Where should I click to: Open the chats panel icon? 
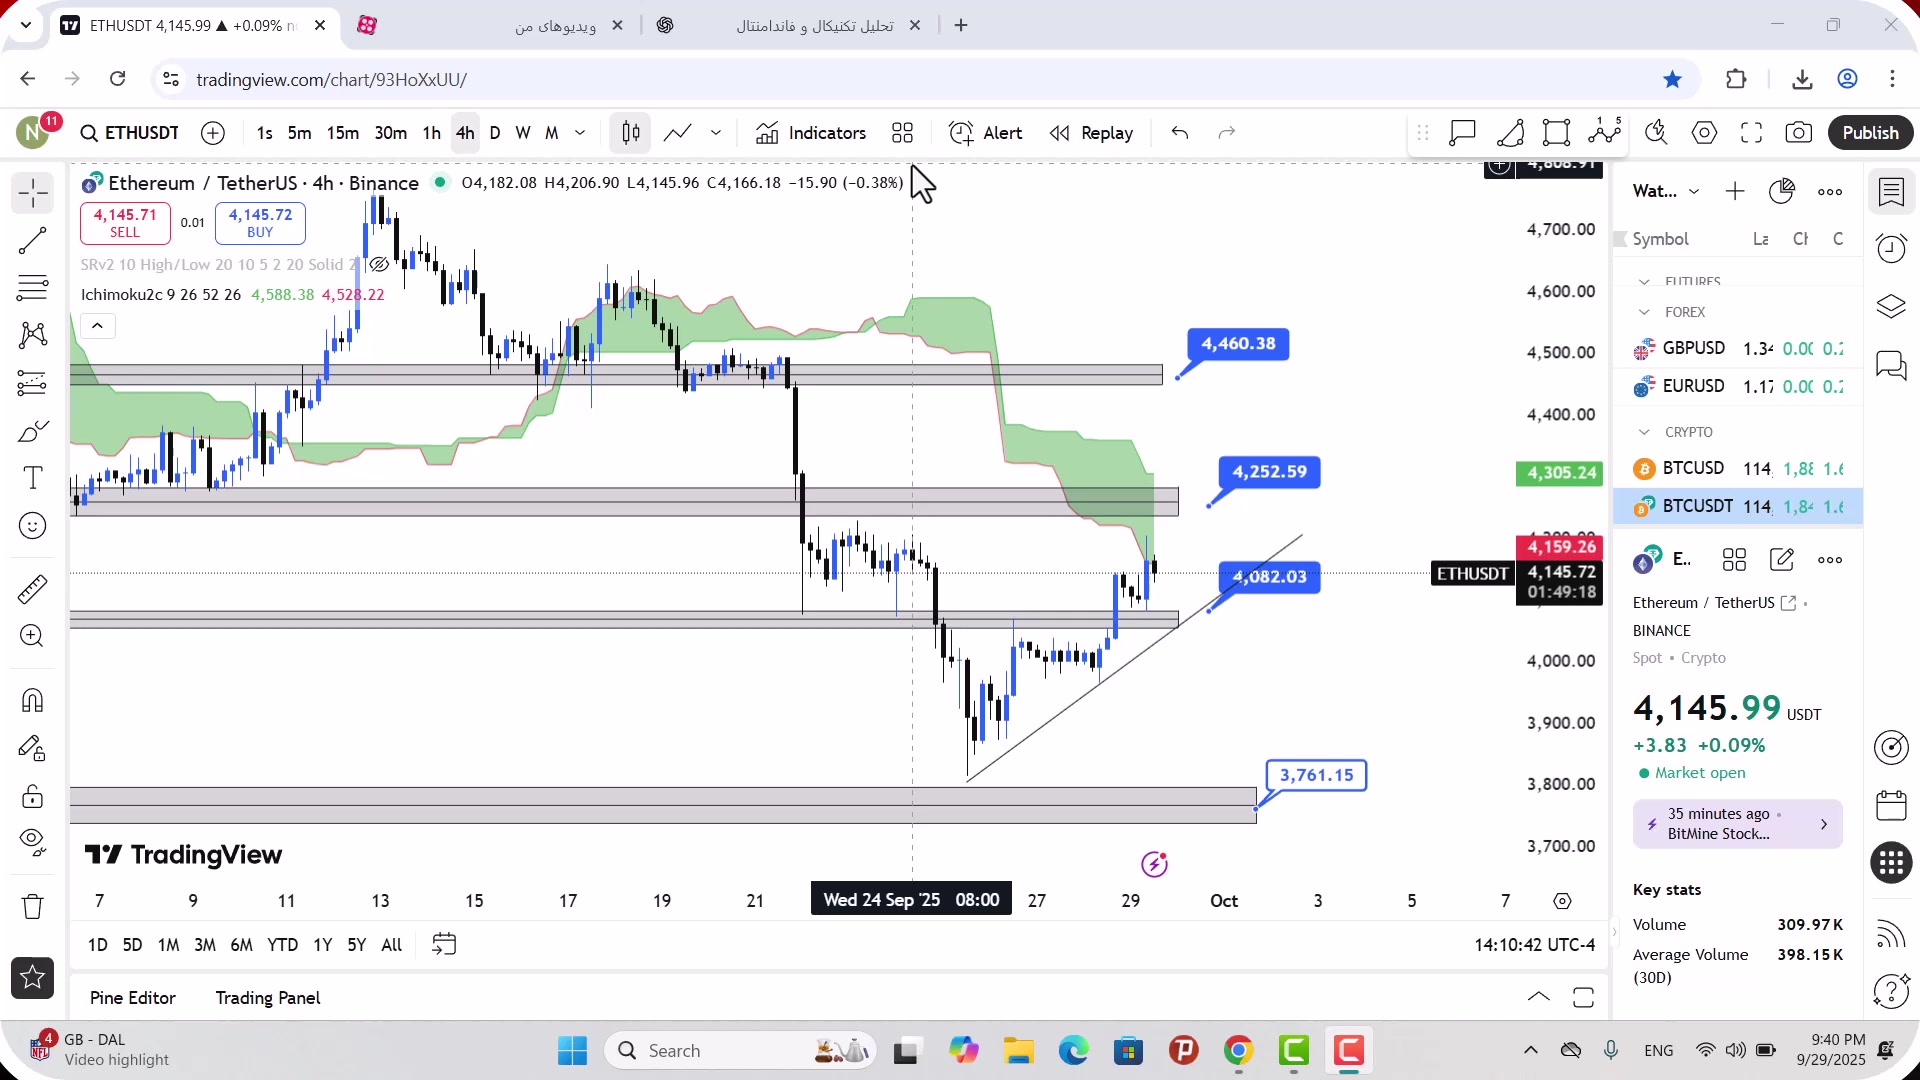[x=1891, y=364]
